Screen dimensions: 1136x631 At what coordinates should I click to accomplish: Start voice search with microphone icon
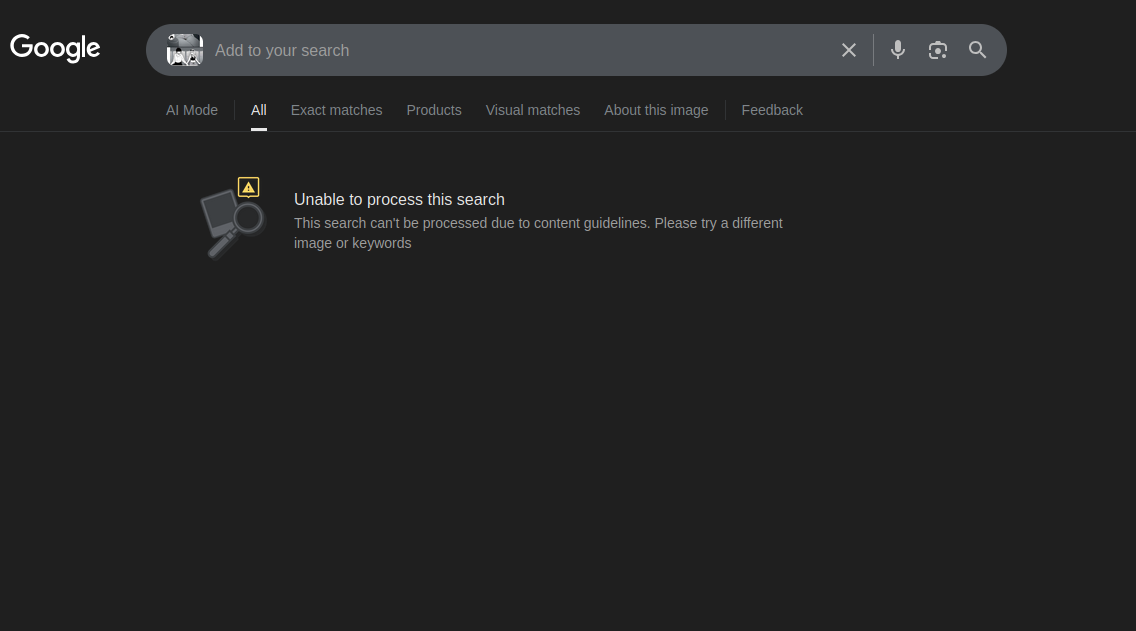(x=898, y=50)
